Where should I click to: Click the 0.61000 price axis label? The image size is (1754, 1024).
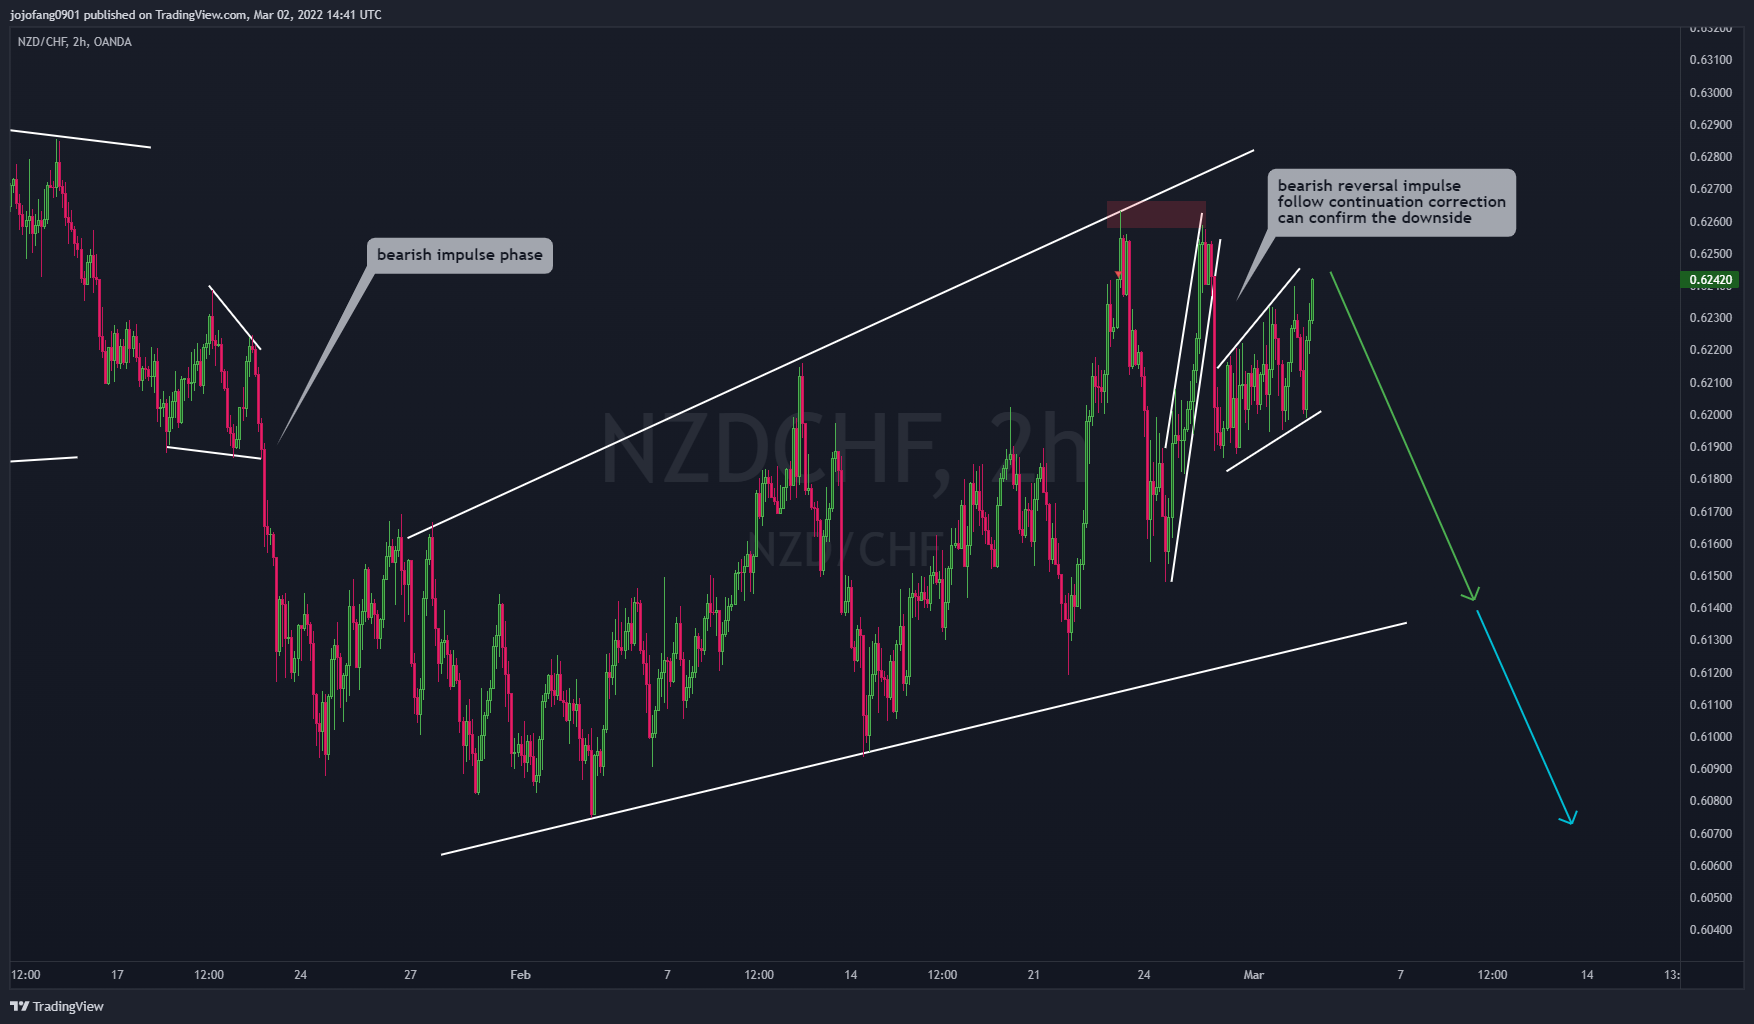pos(1710,737)
